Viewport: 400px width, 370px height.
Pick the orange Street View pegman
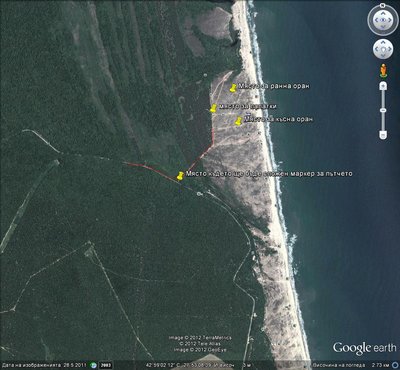click(x=383, y=70)
